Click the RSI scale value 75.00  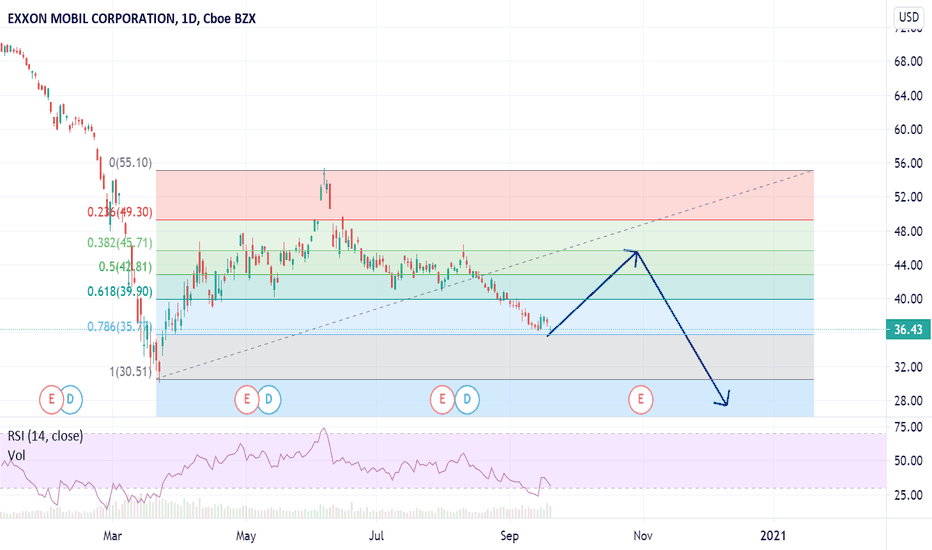[908, 426]
